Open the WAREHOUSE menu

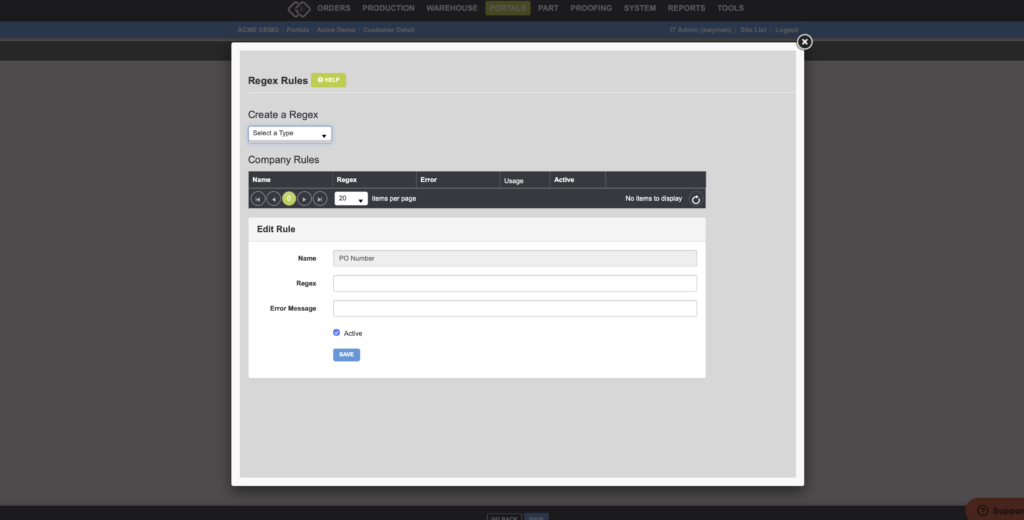tap(452, 8)
